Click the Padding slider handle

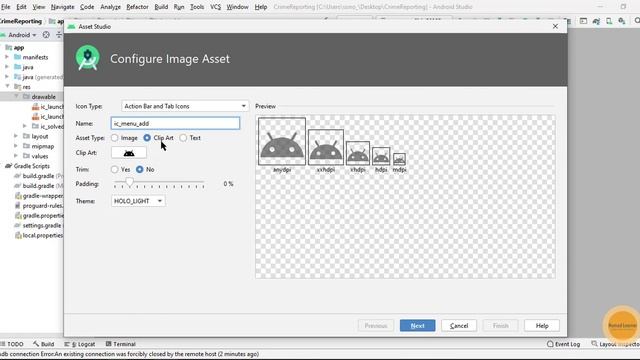point(129,182)
